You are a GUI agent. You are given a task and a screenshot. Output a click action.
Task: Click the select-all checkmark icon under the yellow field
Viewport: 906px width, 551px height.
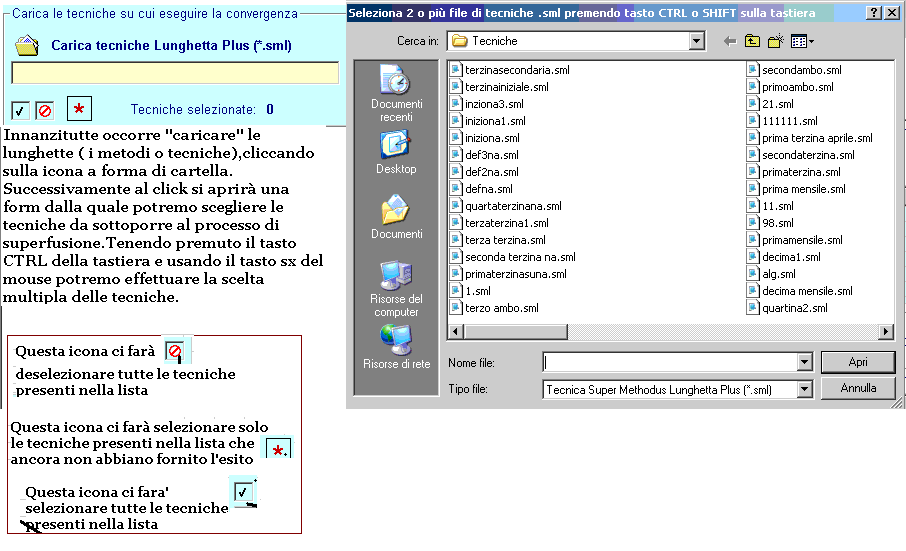click(20, 110)
